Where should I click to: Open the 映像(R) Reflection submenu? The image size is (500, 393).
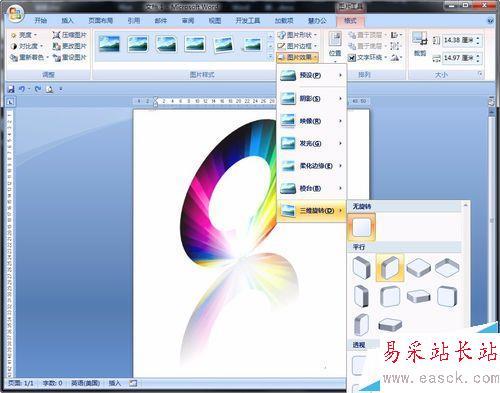[312, 121]
